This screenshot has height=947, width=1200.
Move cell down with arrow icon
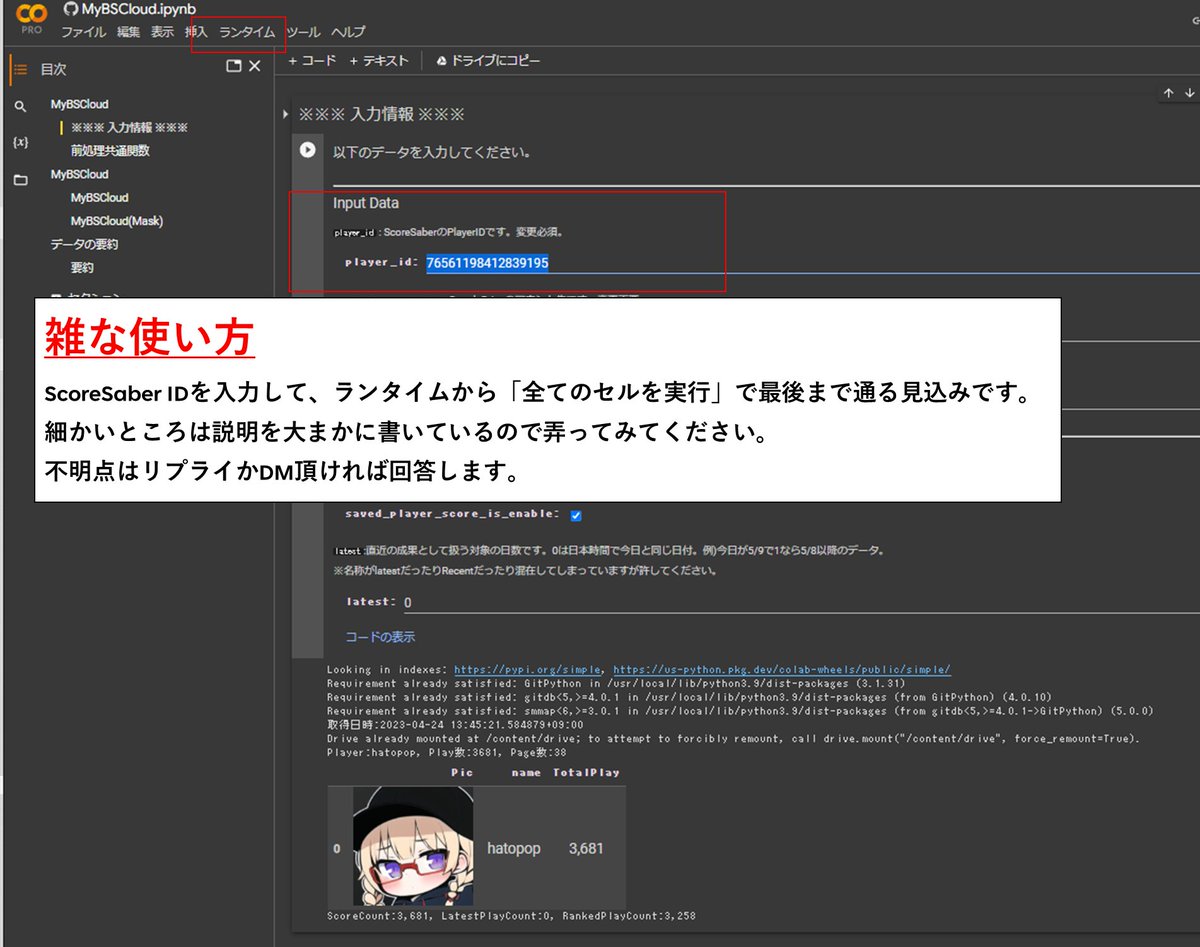pyautogui.click(x=1189, y=93)
